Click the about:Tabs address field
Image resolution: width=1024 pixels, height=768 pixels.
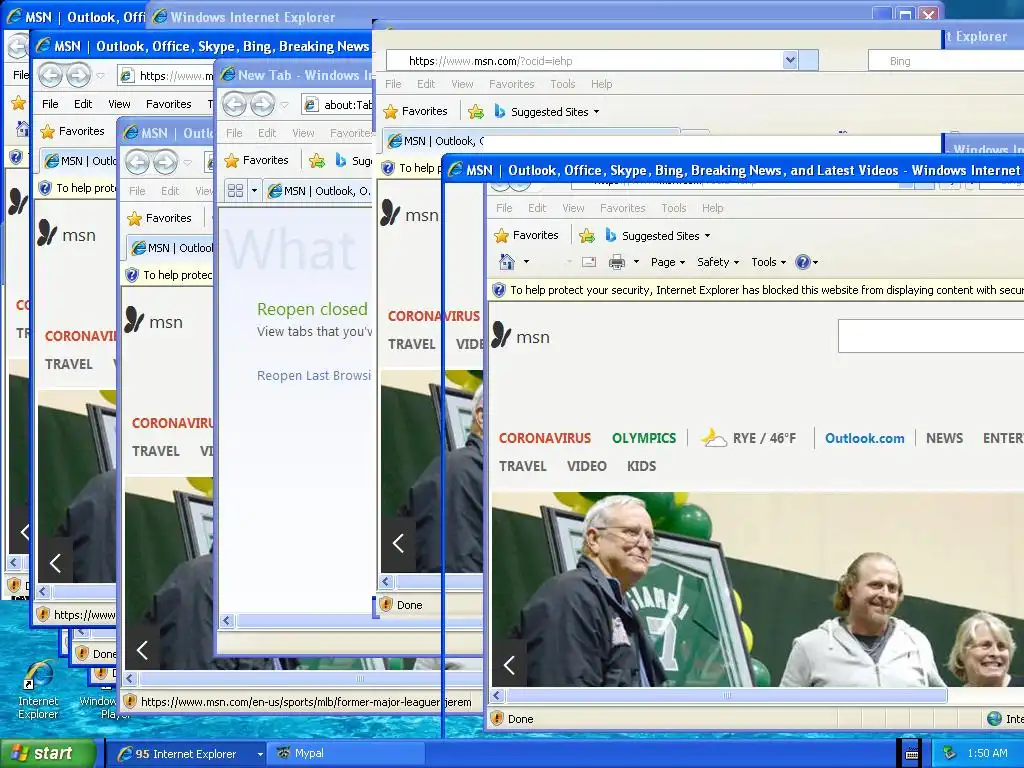tap(338, 104)
